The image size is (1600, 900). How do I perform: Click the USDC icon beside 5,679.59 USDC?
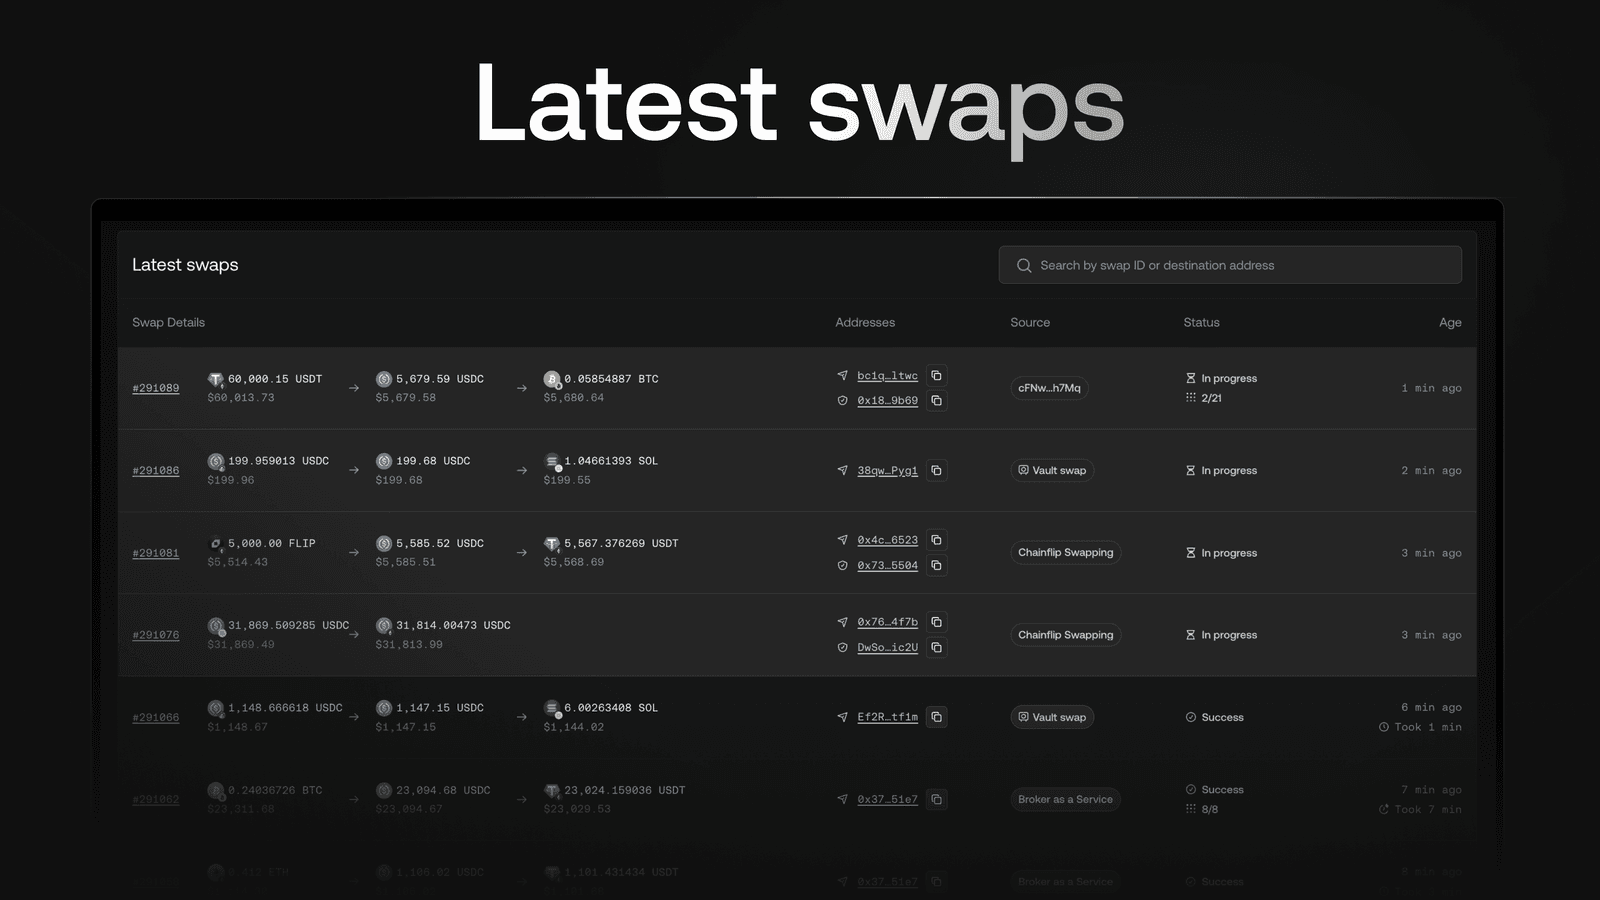point(383,379)
